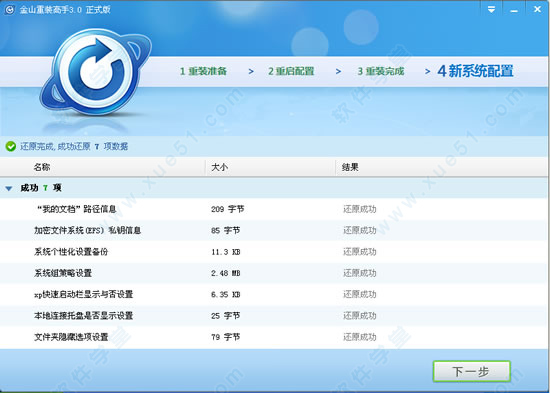Sort by the 大小 column header

[270, 167]
